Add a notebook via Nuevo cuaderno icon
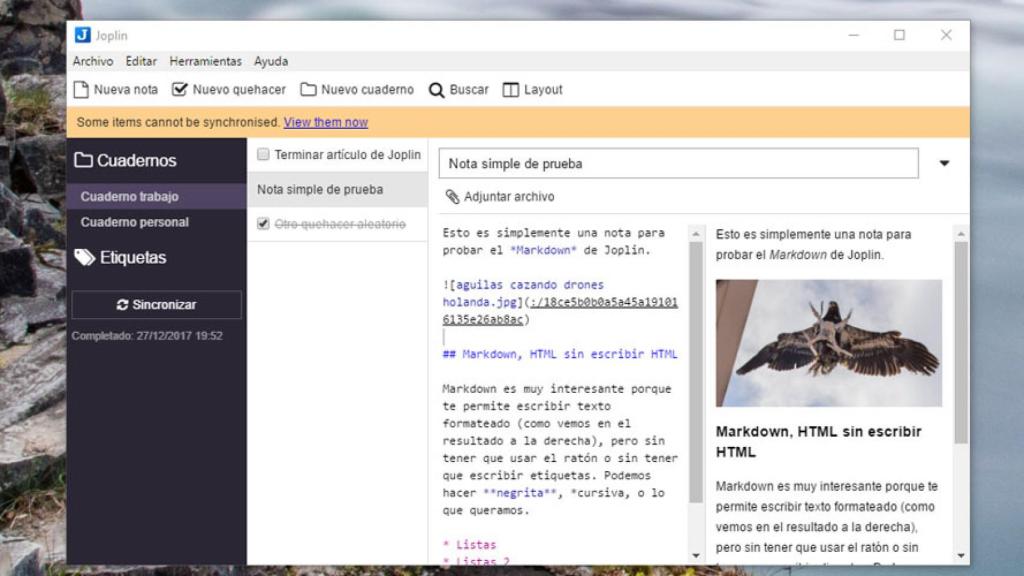 tap(310, 89)
